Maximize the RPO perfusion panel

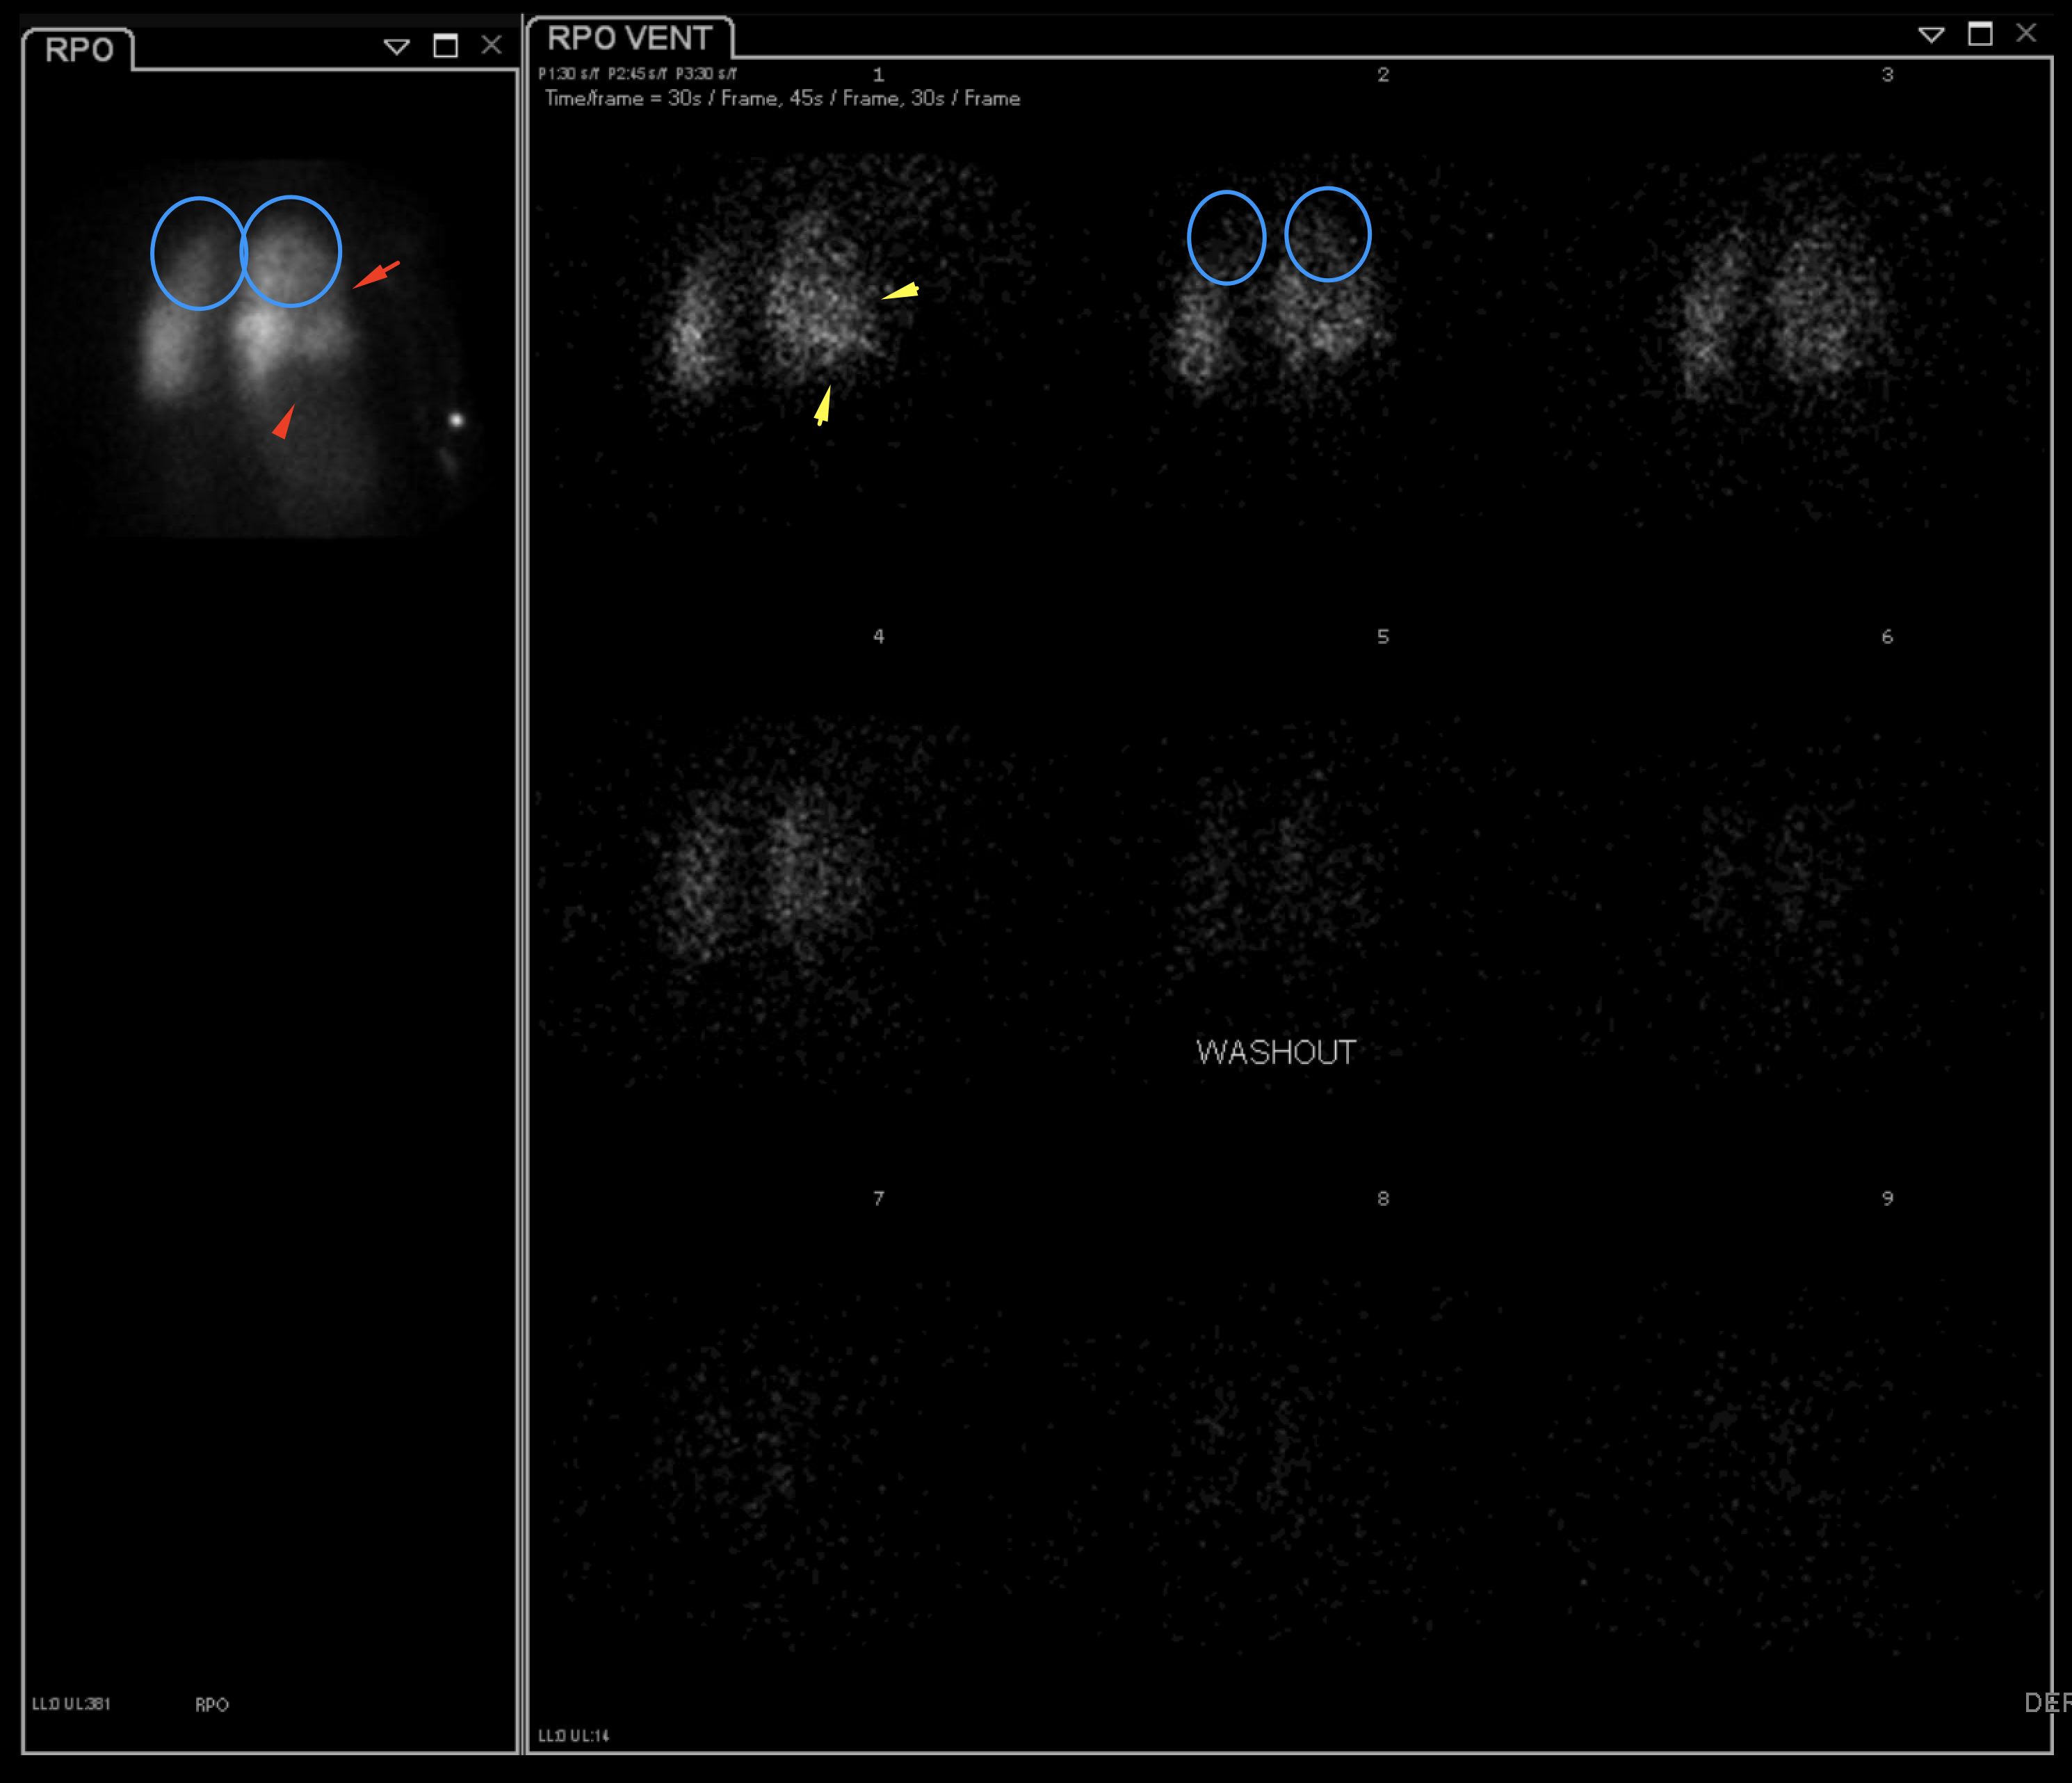pyautogui.click(x=445, y=46)
